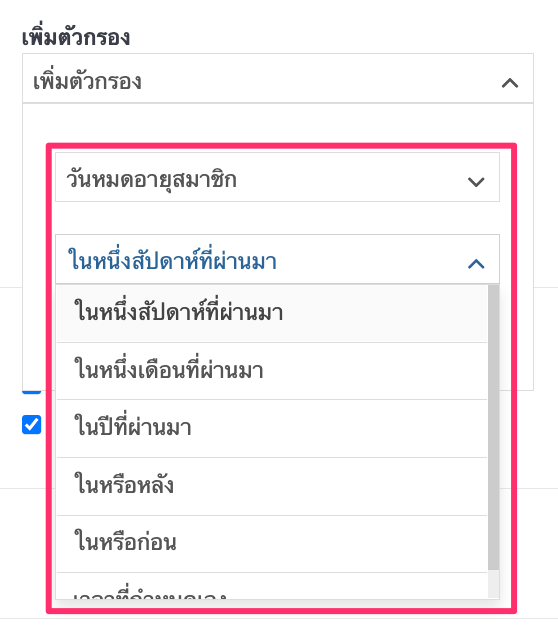
Task: Close the open ในหนึ่งสัปดาห์ที่ผ่านมา select box
Action: tap(277, 259)
